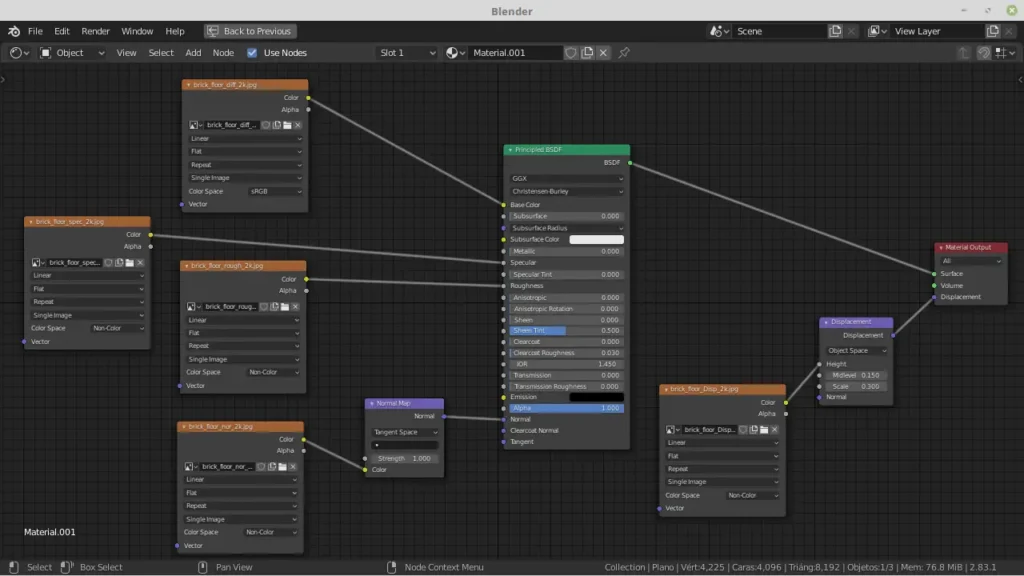Toggle node snapping in the header
The width and height of the screenshot is (1024, 576).
984,53
